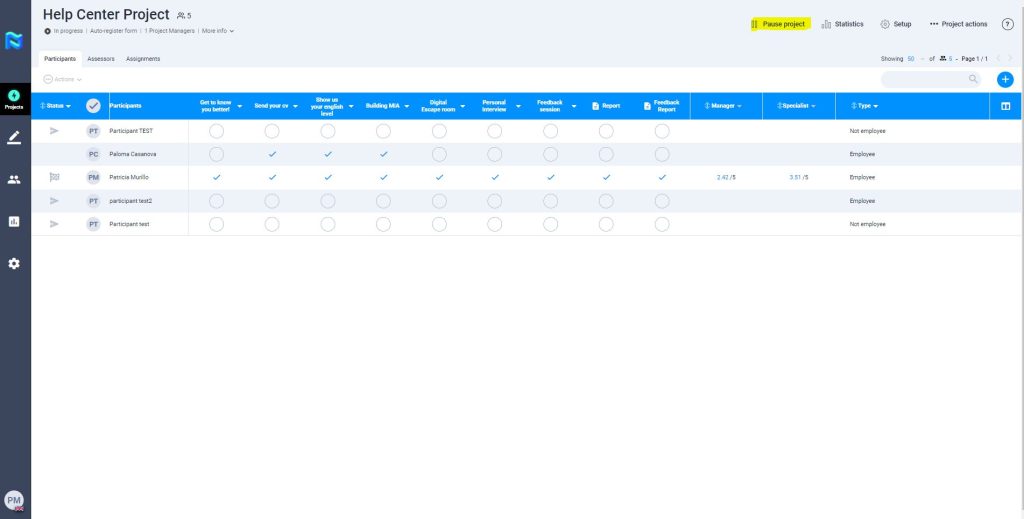Switch to the Assignments tab

tap(143, 59)
